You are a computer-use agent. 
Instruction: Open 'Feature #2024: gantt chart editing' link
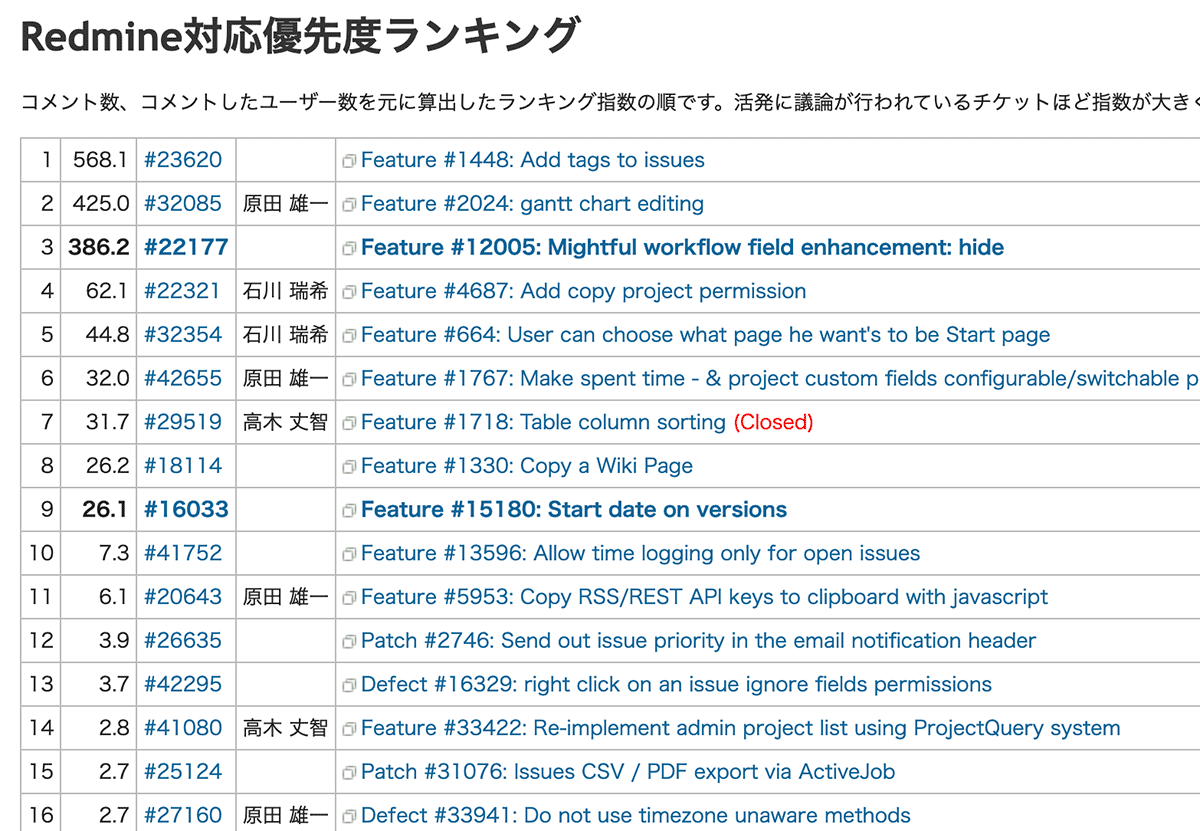pos(532,204)
